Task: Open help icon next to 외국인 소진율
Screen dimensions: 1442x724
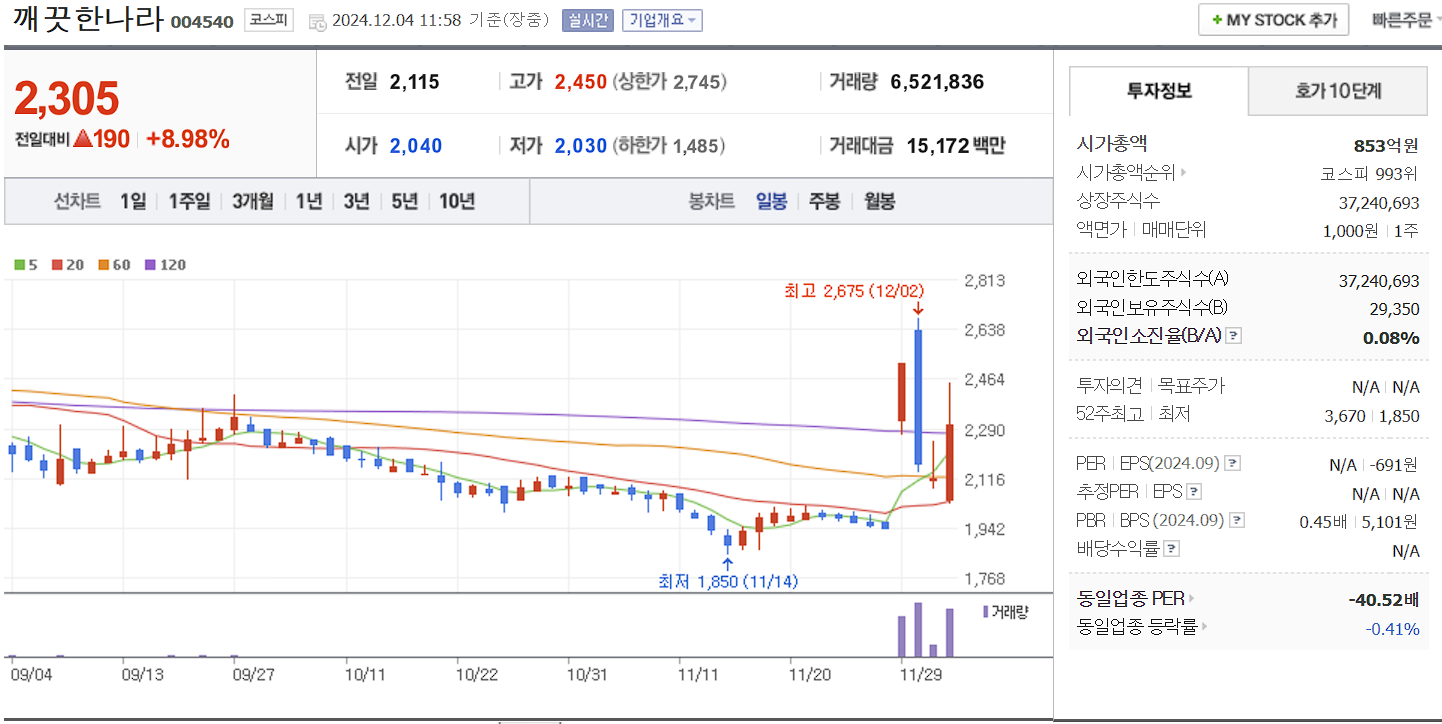Action: click(x=1235, y=337)
